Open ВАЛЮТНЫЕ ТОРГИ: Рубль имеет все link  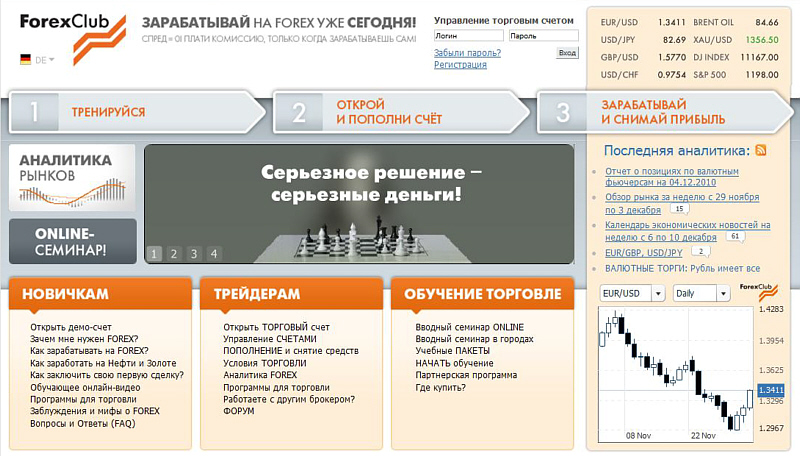[682, 268]
